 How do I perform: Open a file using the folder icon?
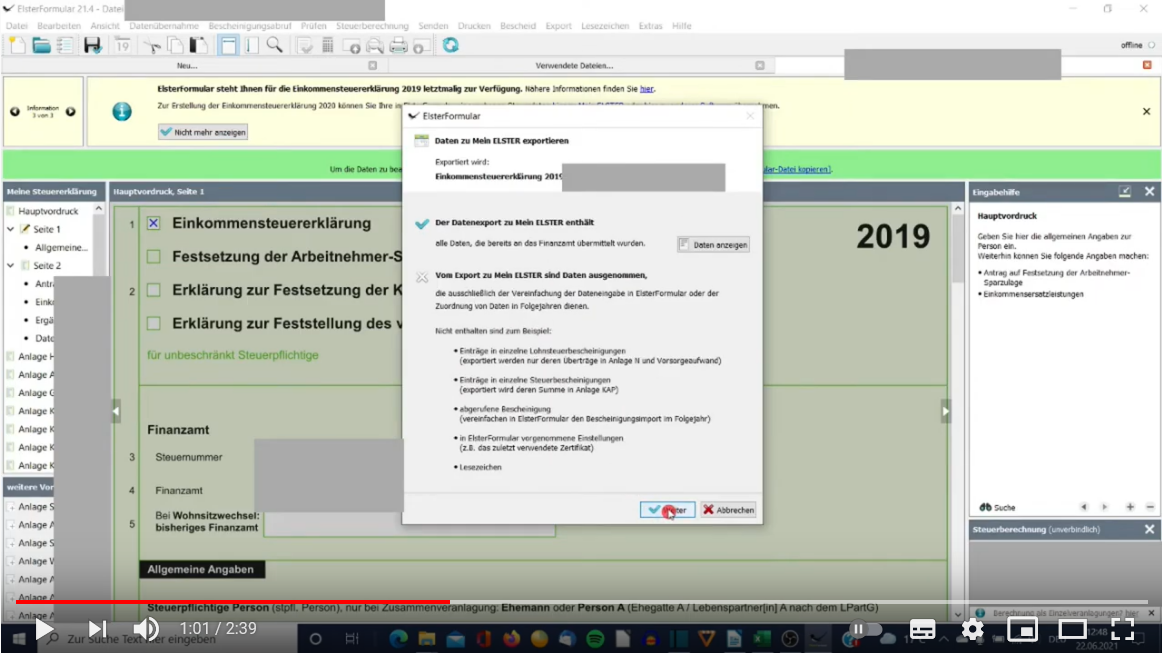point(42,46)
